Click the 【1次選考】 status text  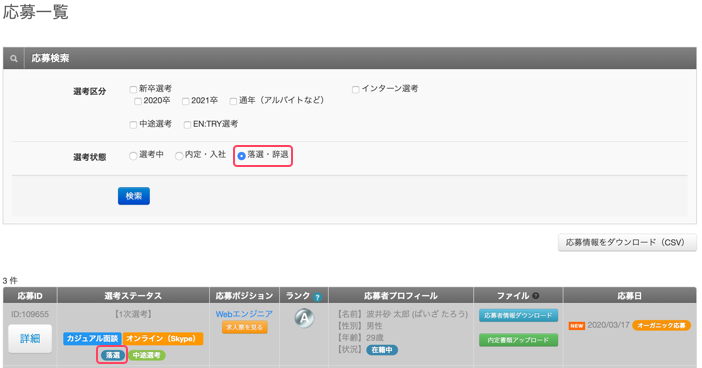(133, 314)
